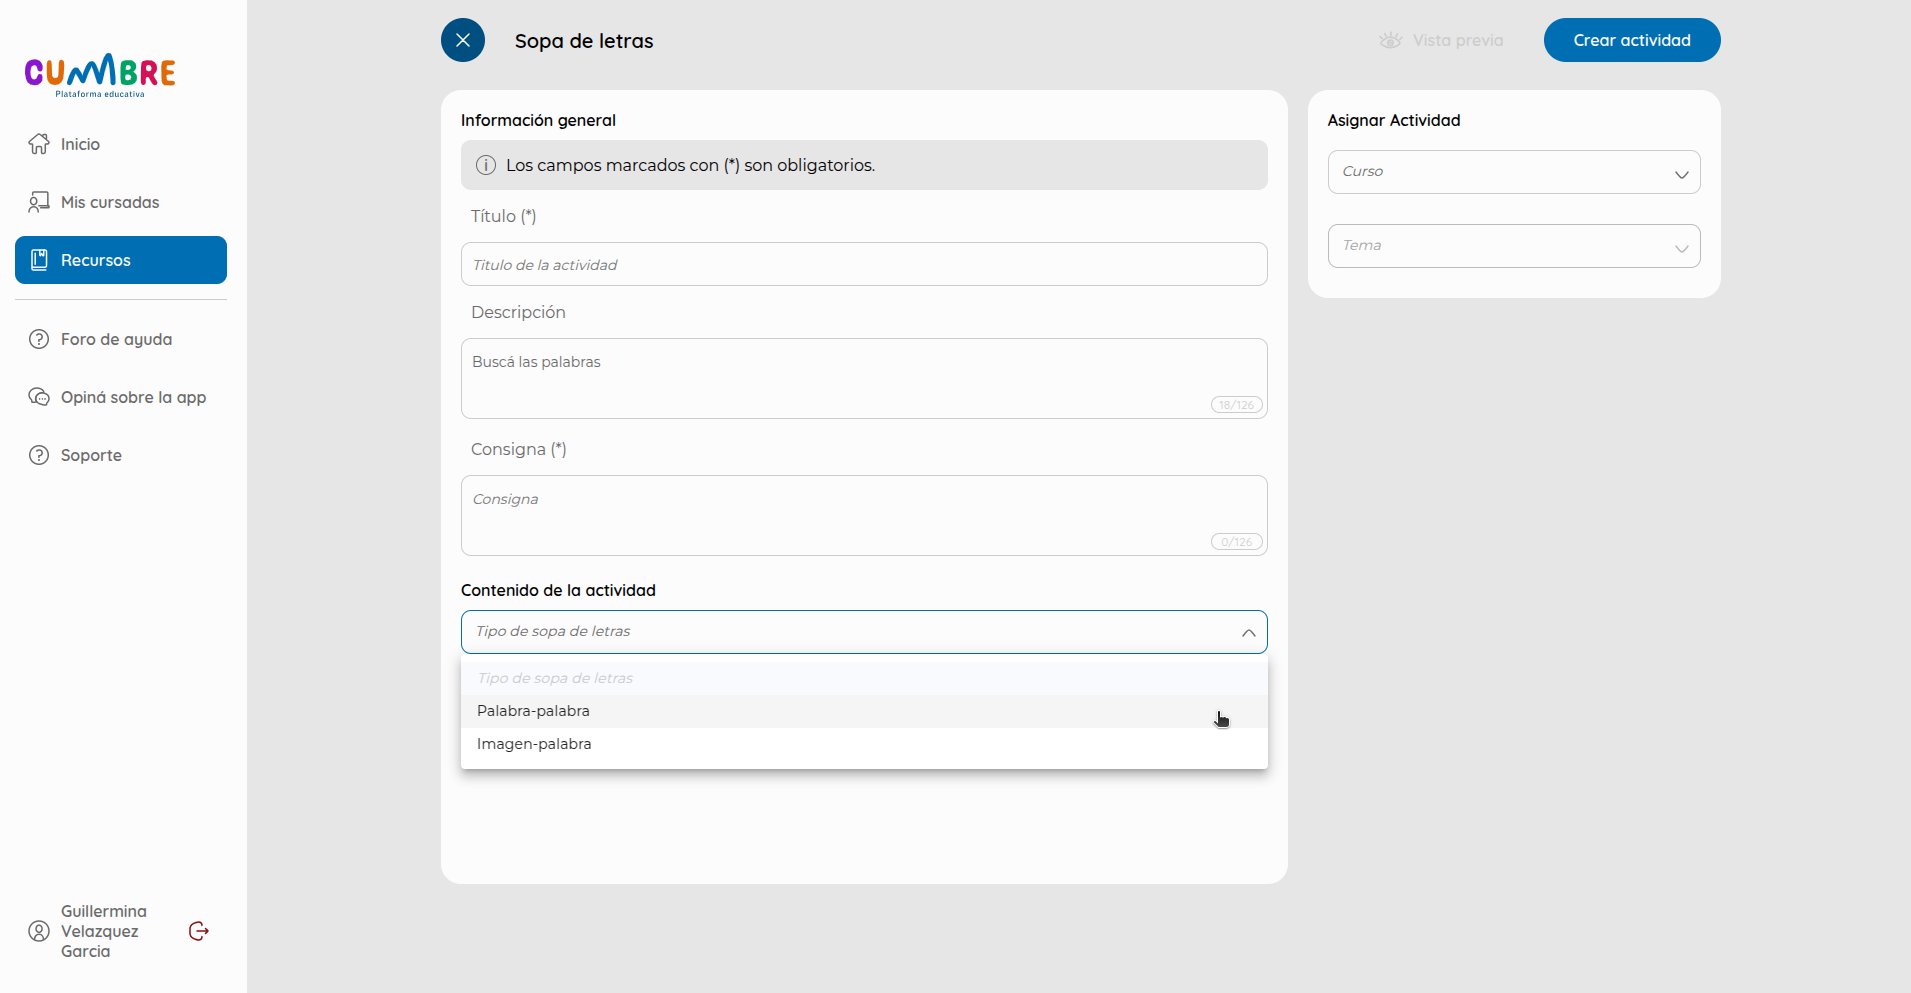Click the Título de la actividad field

864,264
